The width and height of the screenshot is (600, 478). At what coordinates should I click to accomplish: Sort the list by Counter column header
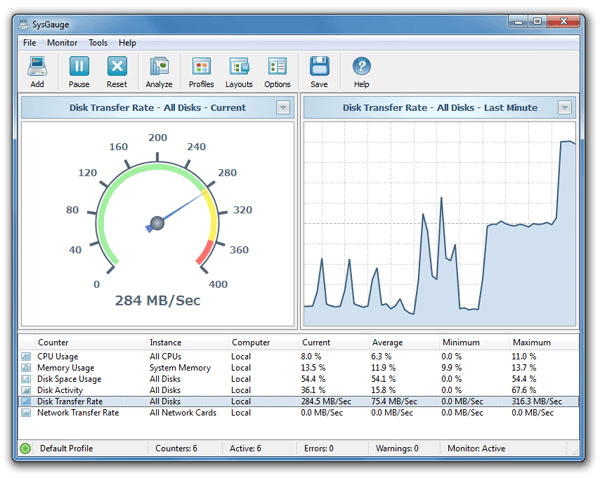(53, 343)
